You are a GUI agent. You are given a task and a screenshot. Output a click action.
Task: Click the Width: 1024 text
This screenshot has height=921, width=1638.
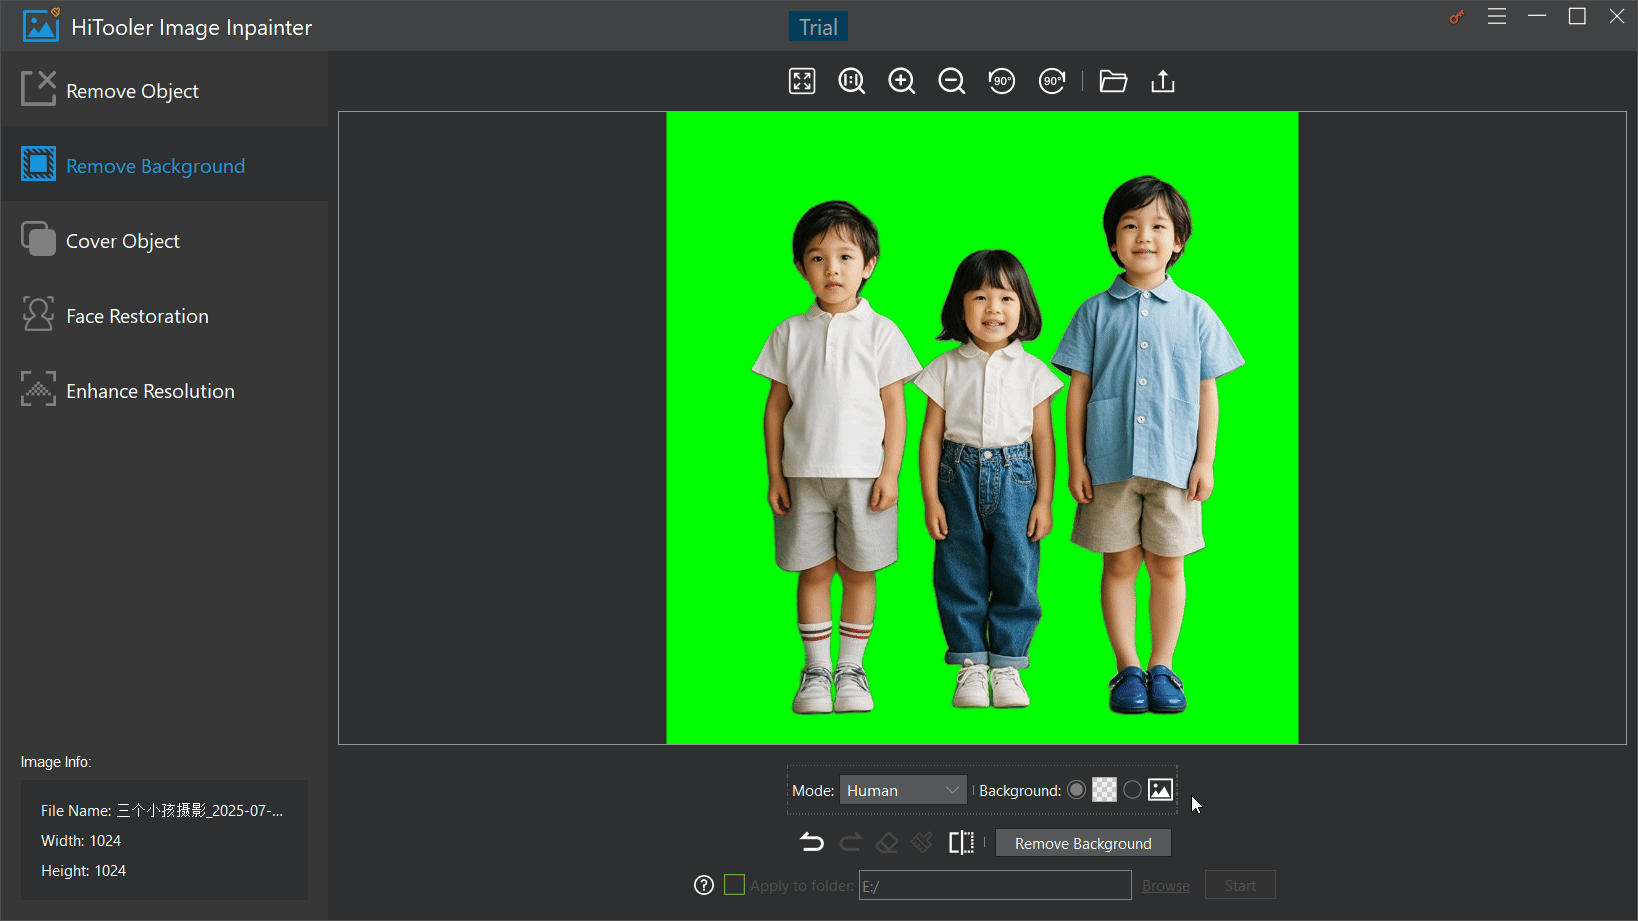point(81,840)
